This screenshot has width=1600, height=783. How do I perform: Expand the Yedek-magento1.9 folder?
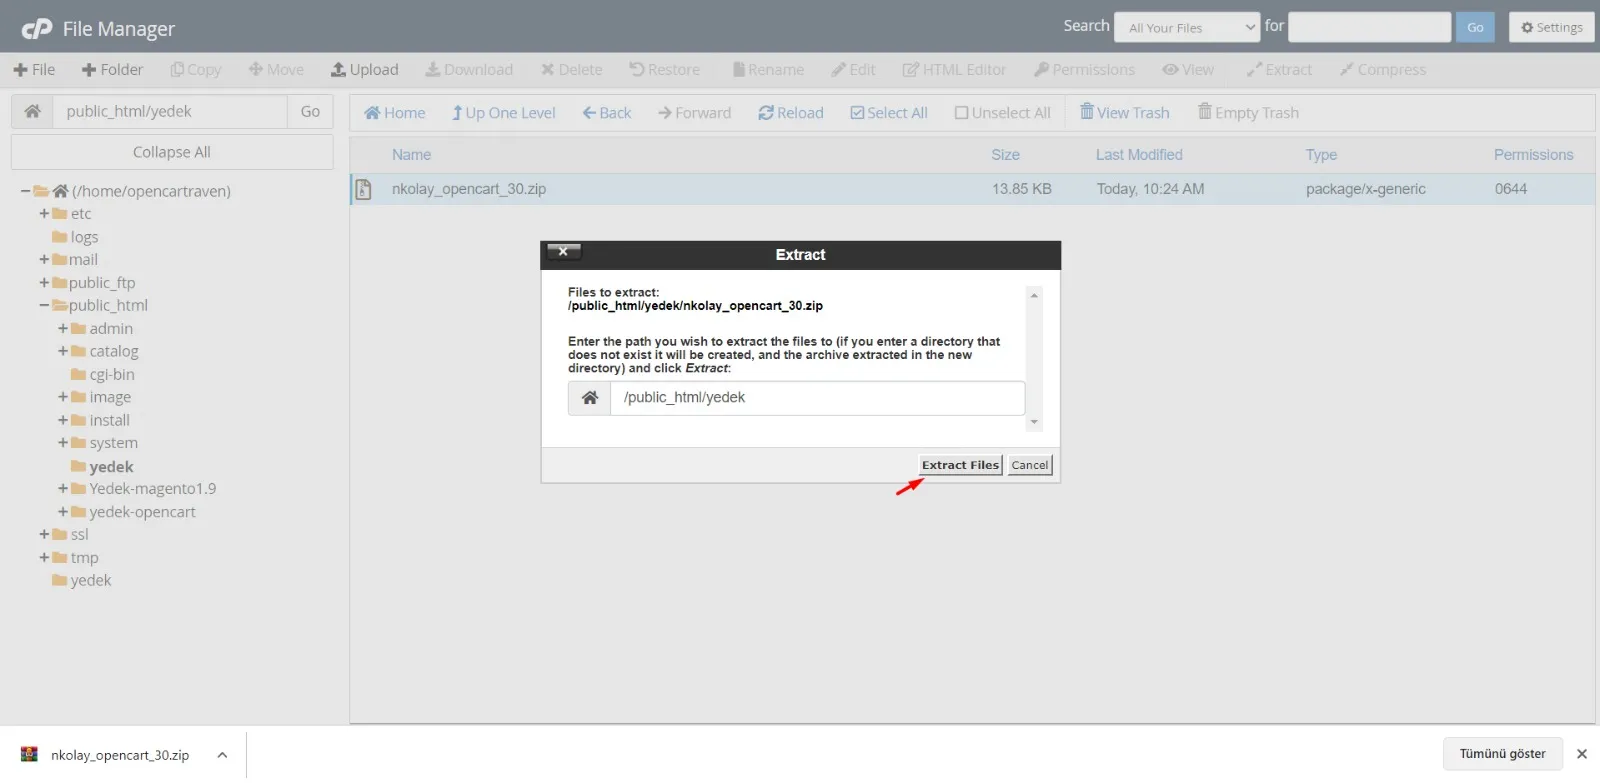[x=63, y=489]
